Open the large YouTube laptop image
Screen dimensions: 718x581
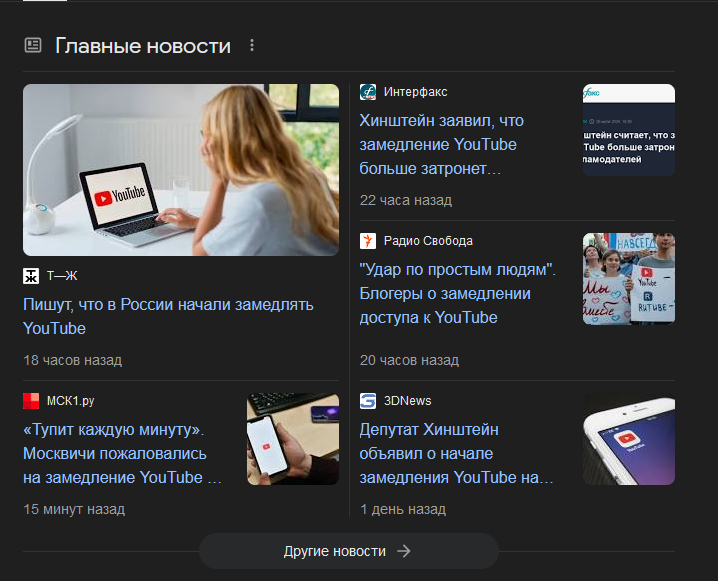click(181, 169)
